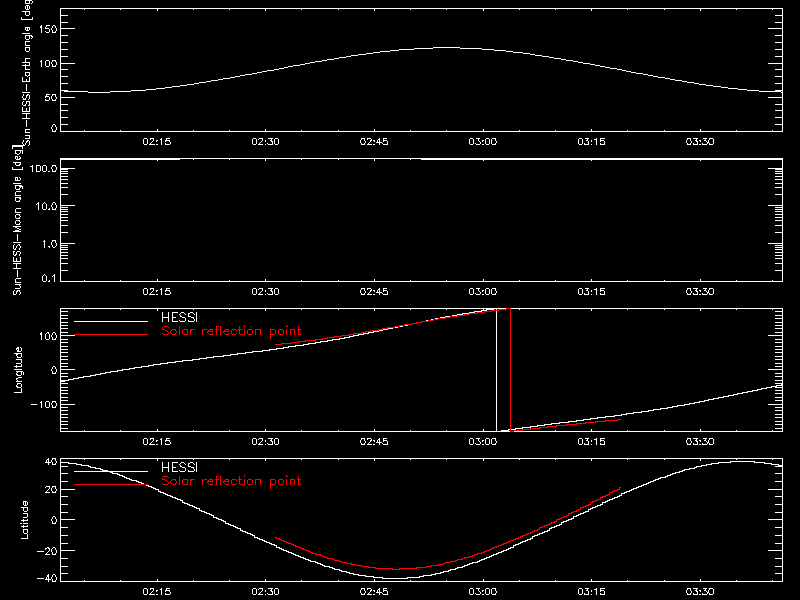Select the 02:45 time label under Moon angle plot
Image resolution: width=800 pixels, height=600 pixels.
[374, 291]
